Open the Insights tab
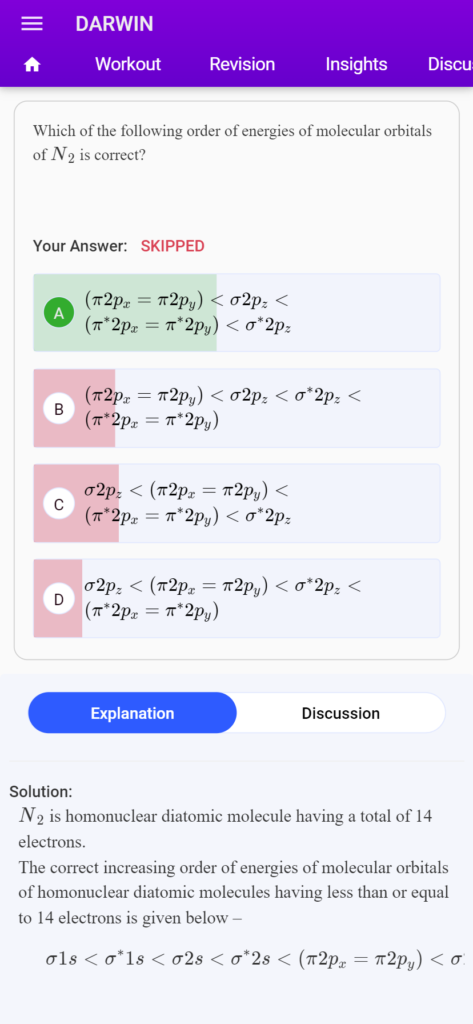 tap(356, 64)
